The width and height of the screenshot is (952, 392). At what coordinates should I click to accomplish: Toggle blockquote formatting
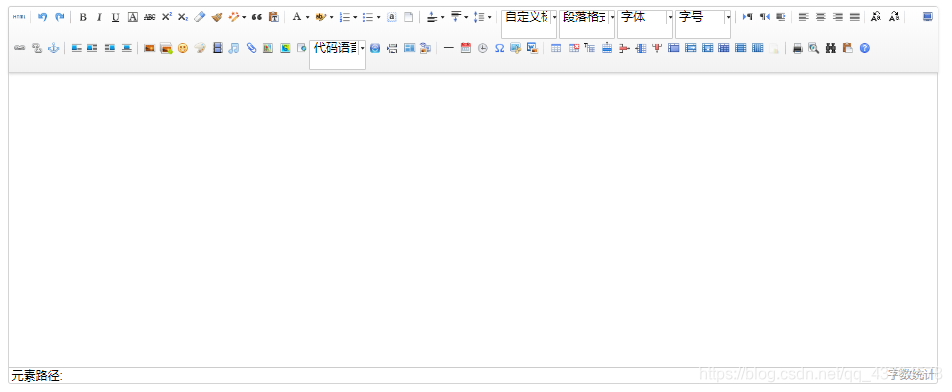(x=257, y=17)
